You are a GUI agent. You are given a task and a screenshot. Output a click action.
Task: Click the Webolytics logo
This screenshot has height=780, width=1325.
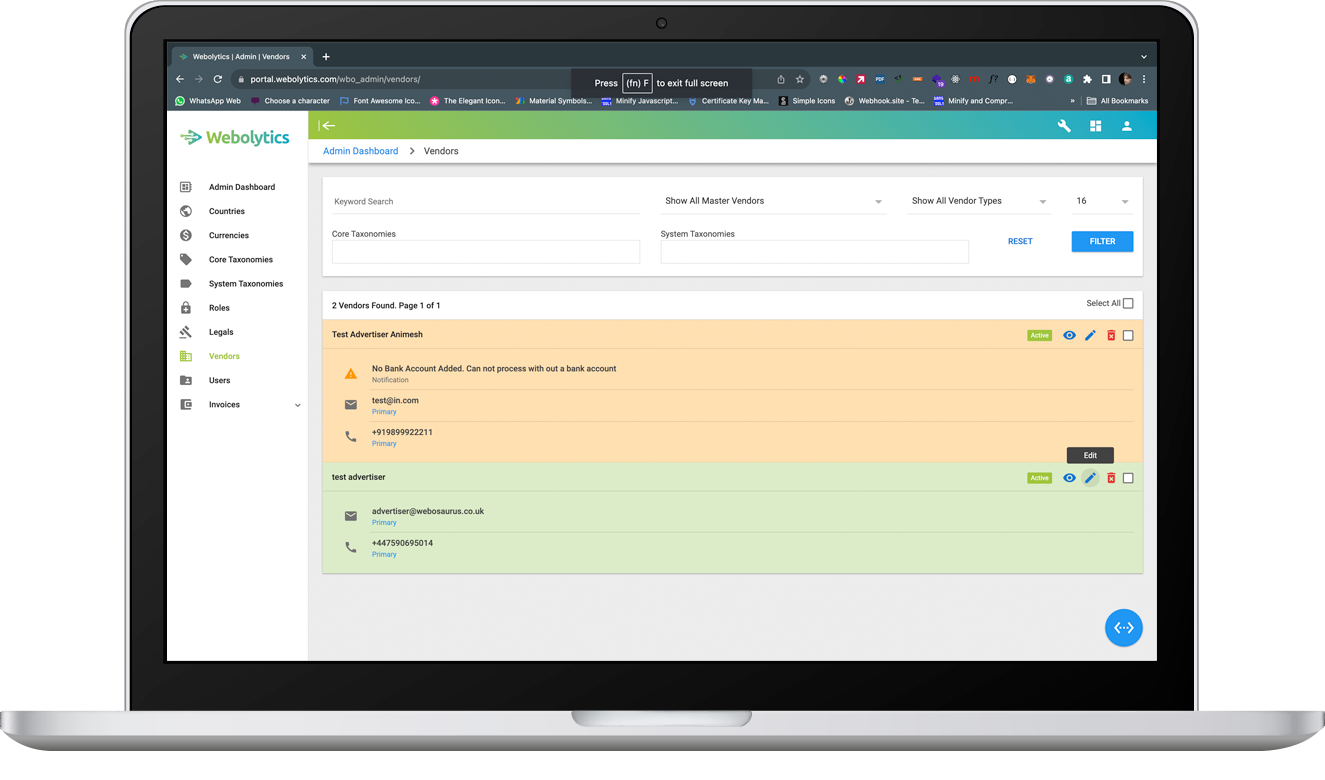pyautogui.click(x=234, y=137)
